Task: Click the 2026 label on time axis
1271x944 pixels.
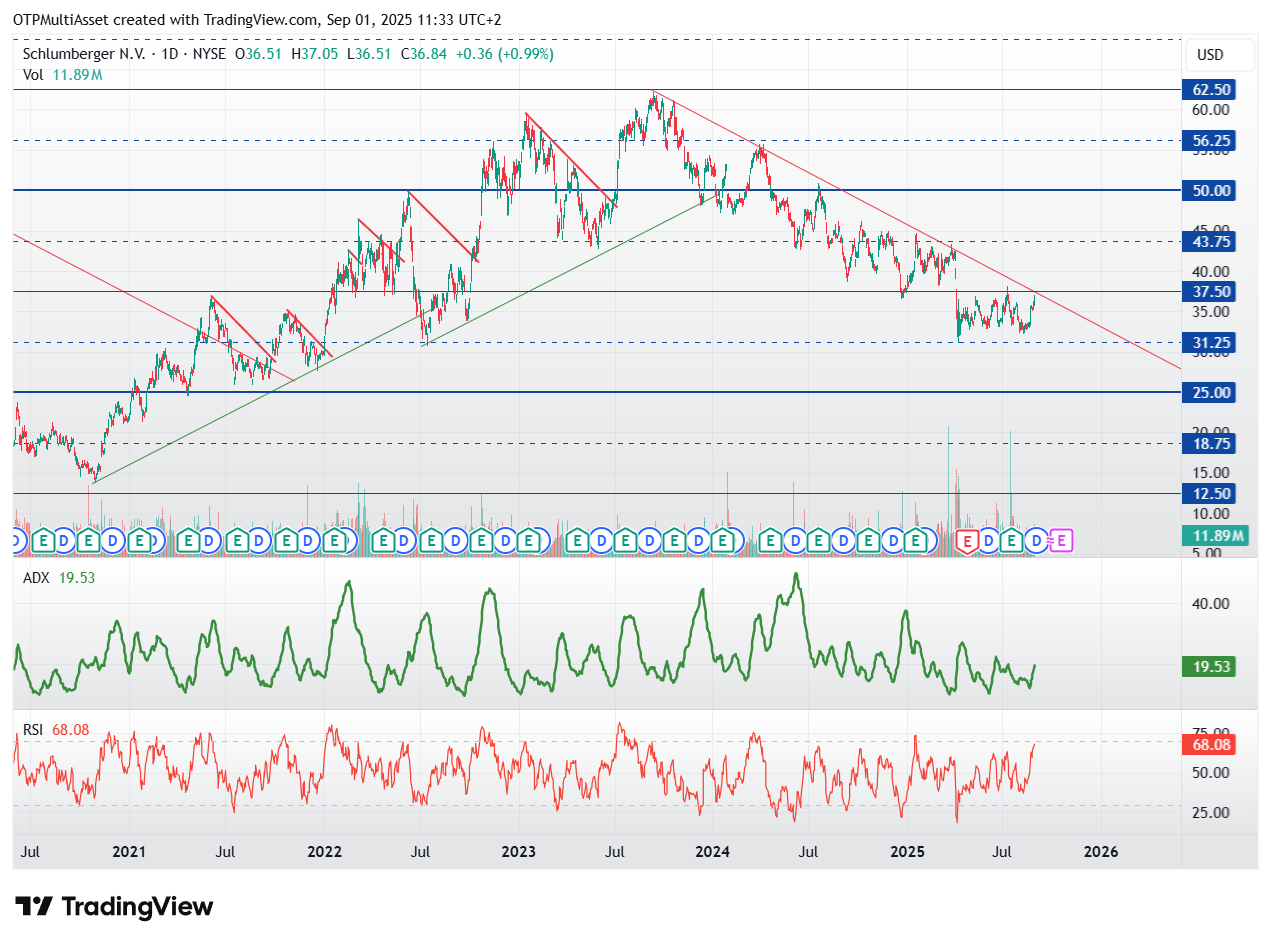Action: (x=1101, y=852)
